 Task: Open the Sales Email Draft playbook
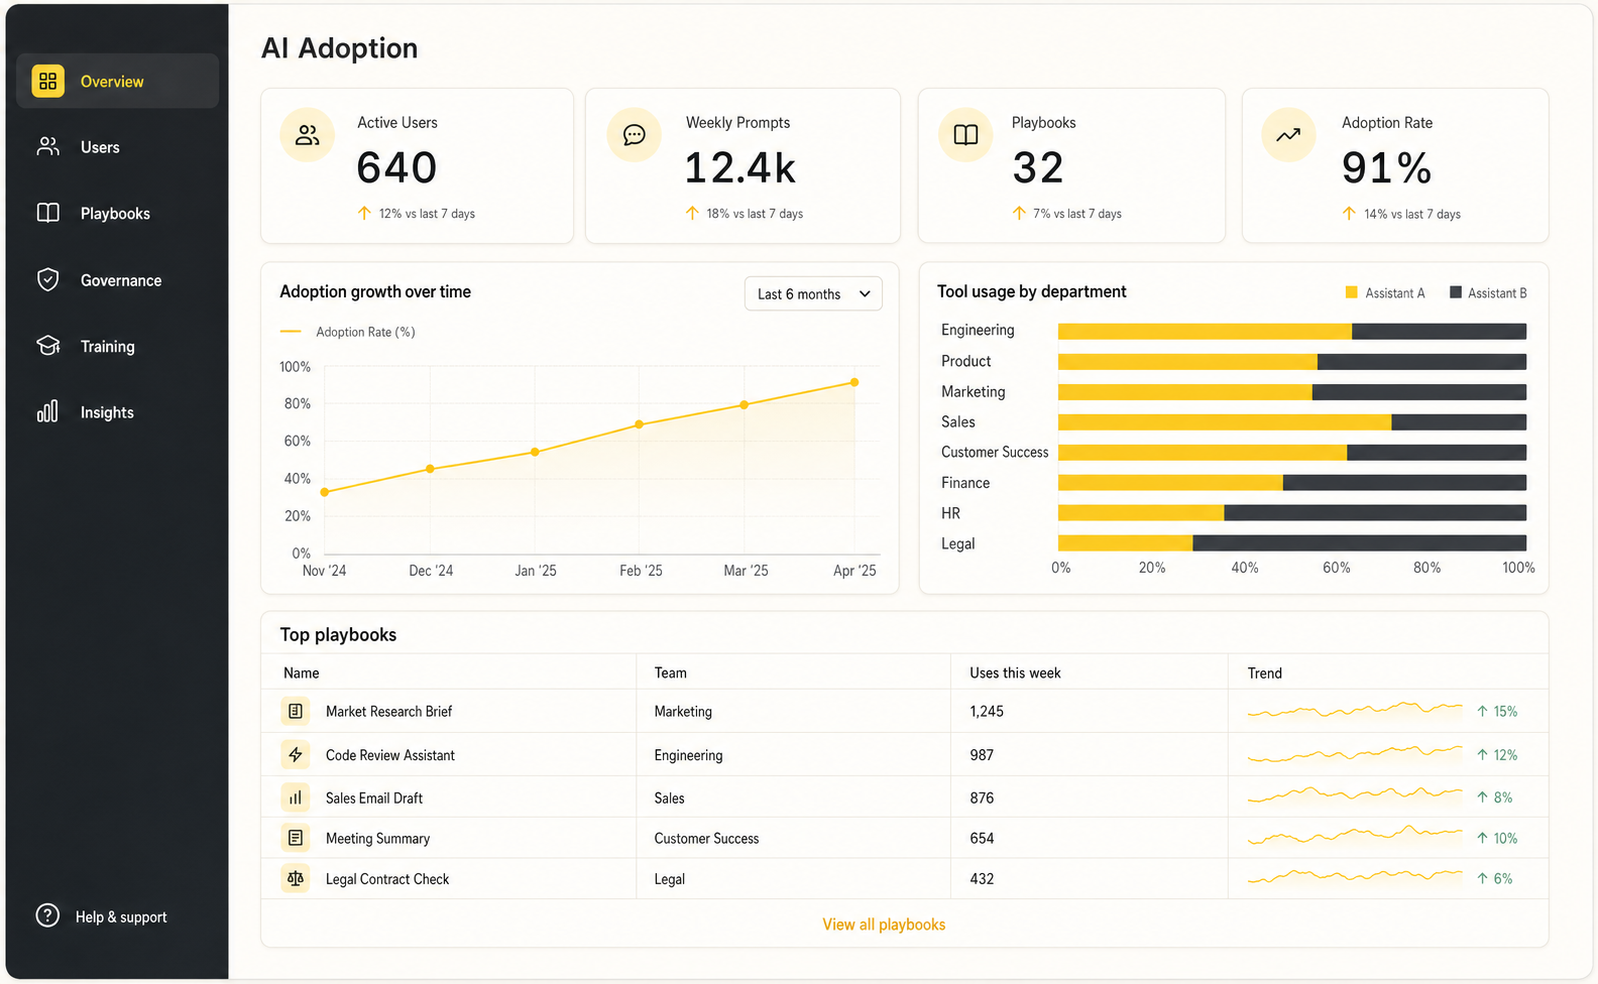374,798
